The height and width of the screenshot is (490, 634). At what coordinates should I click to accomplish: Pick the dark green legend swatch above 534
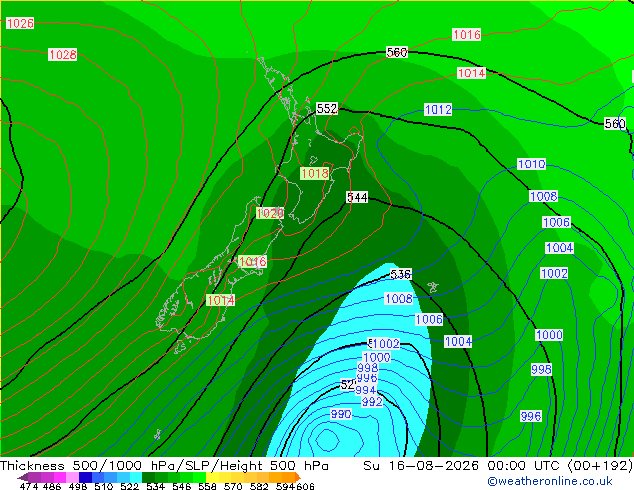[x=148, y=477]
